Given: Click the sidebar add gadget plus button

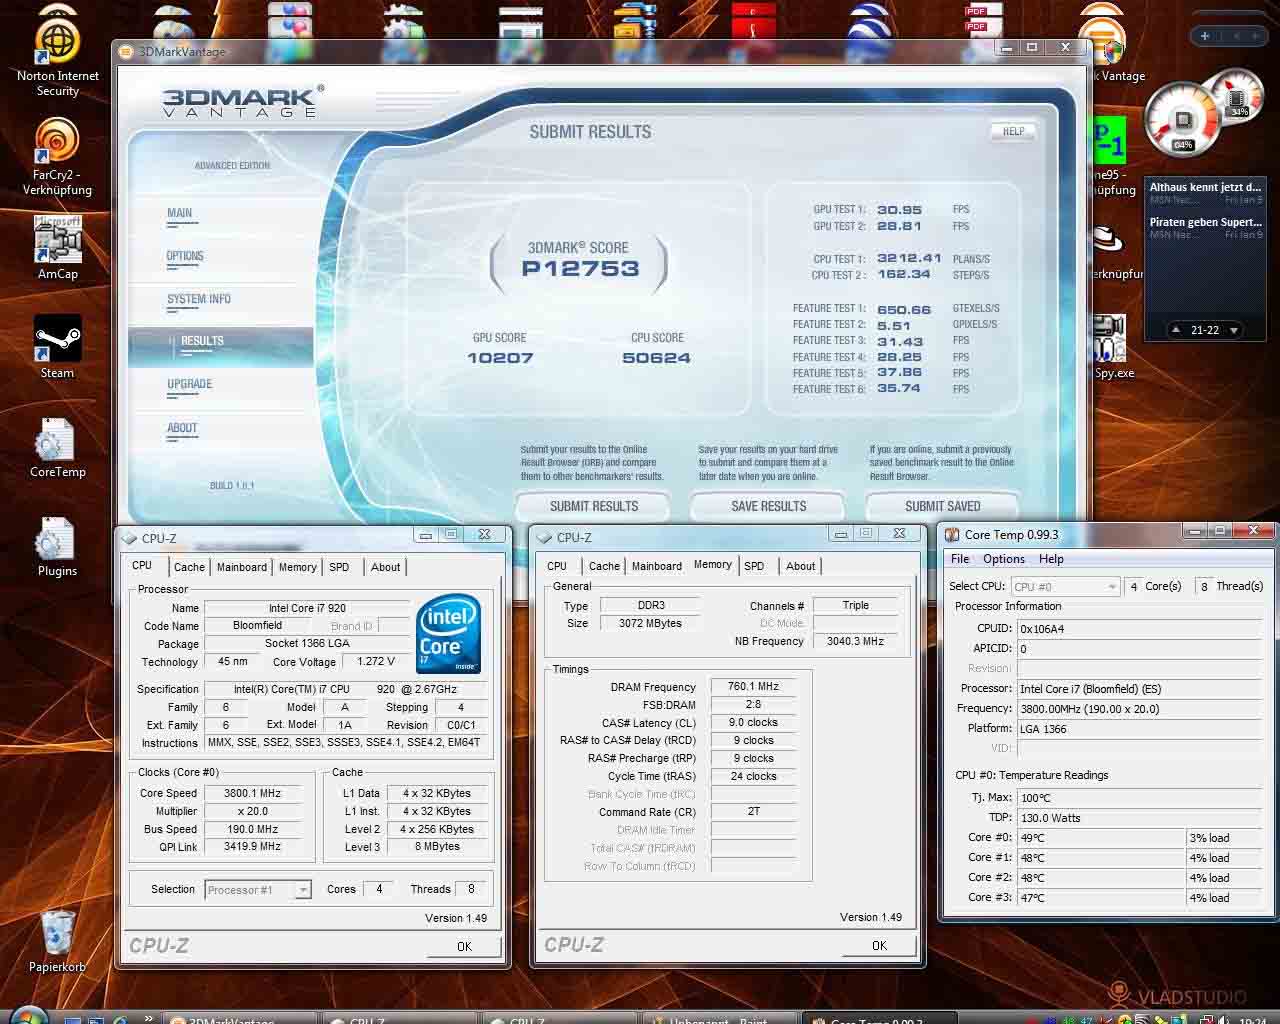Looking at the screenshot, I should click(1205, 36).
